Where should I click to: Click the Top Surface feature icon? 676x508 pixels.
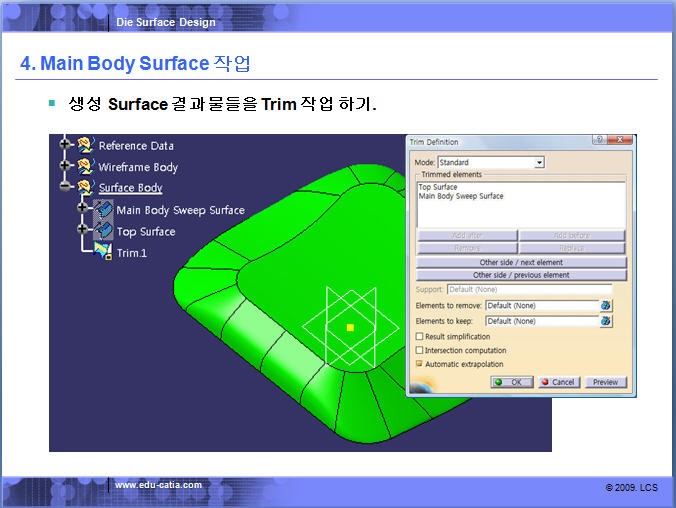tap(103, 231)
